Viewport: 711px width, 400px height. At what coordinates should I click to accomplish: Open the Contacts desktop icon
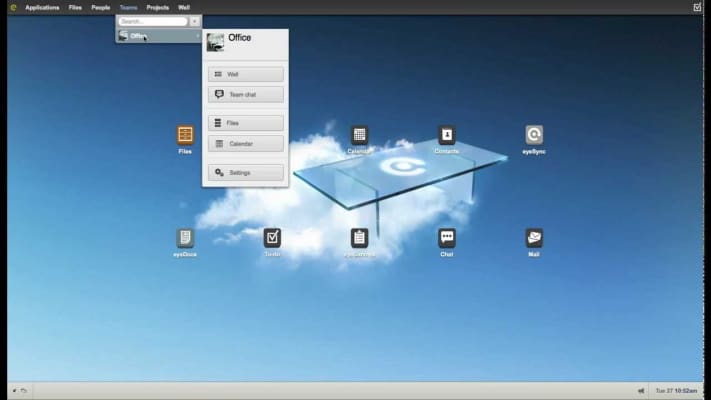[x=447, y=135]
